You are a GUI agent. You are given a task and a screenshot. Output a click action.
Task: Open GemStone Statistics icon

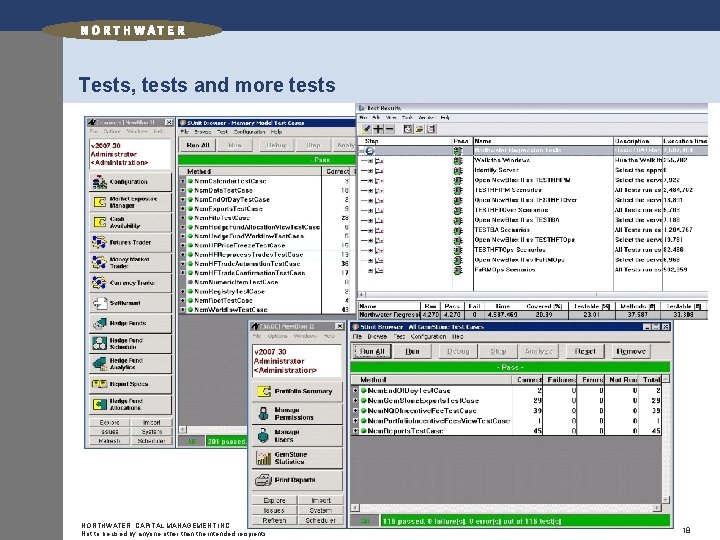(264, 458)
